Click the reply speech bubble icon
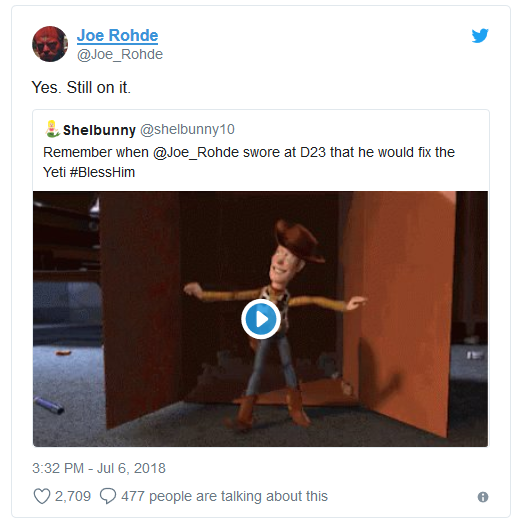Image resolution: width=525 pixels, height=528 pixels. tap(108, 496)
